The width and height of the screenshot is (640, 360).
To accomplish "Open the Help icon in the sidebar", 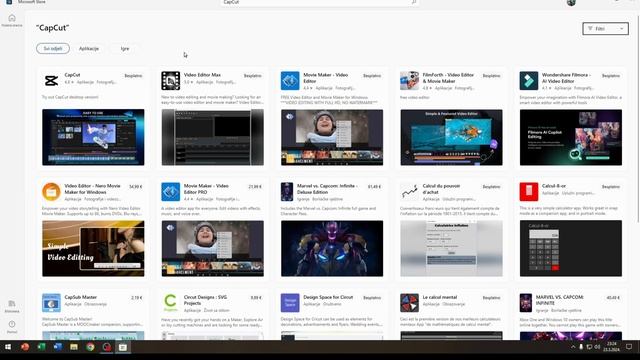I will click(x=12, y=327).
